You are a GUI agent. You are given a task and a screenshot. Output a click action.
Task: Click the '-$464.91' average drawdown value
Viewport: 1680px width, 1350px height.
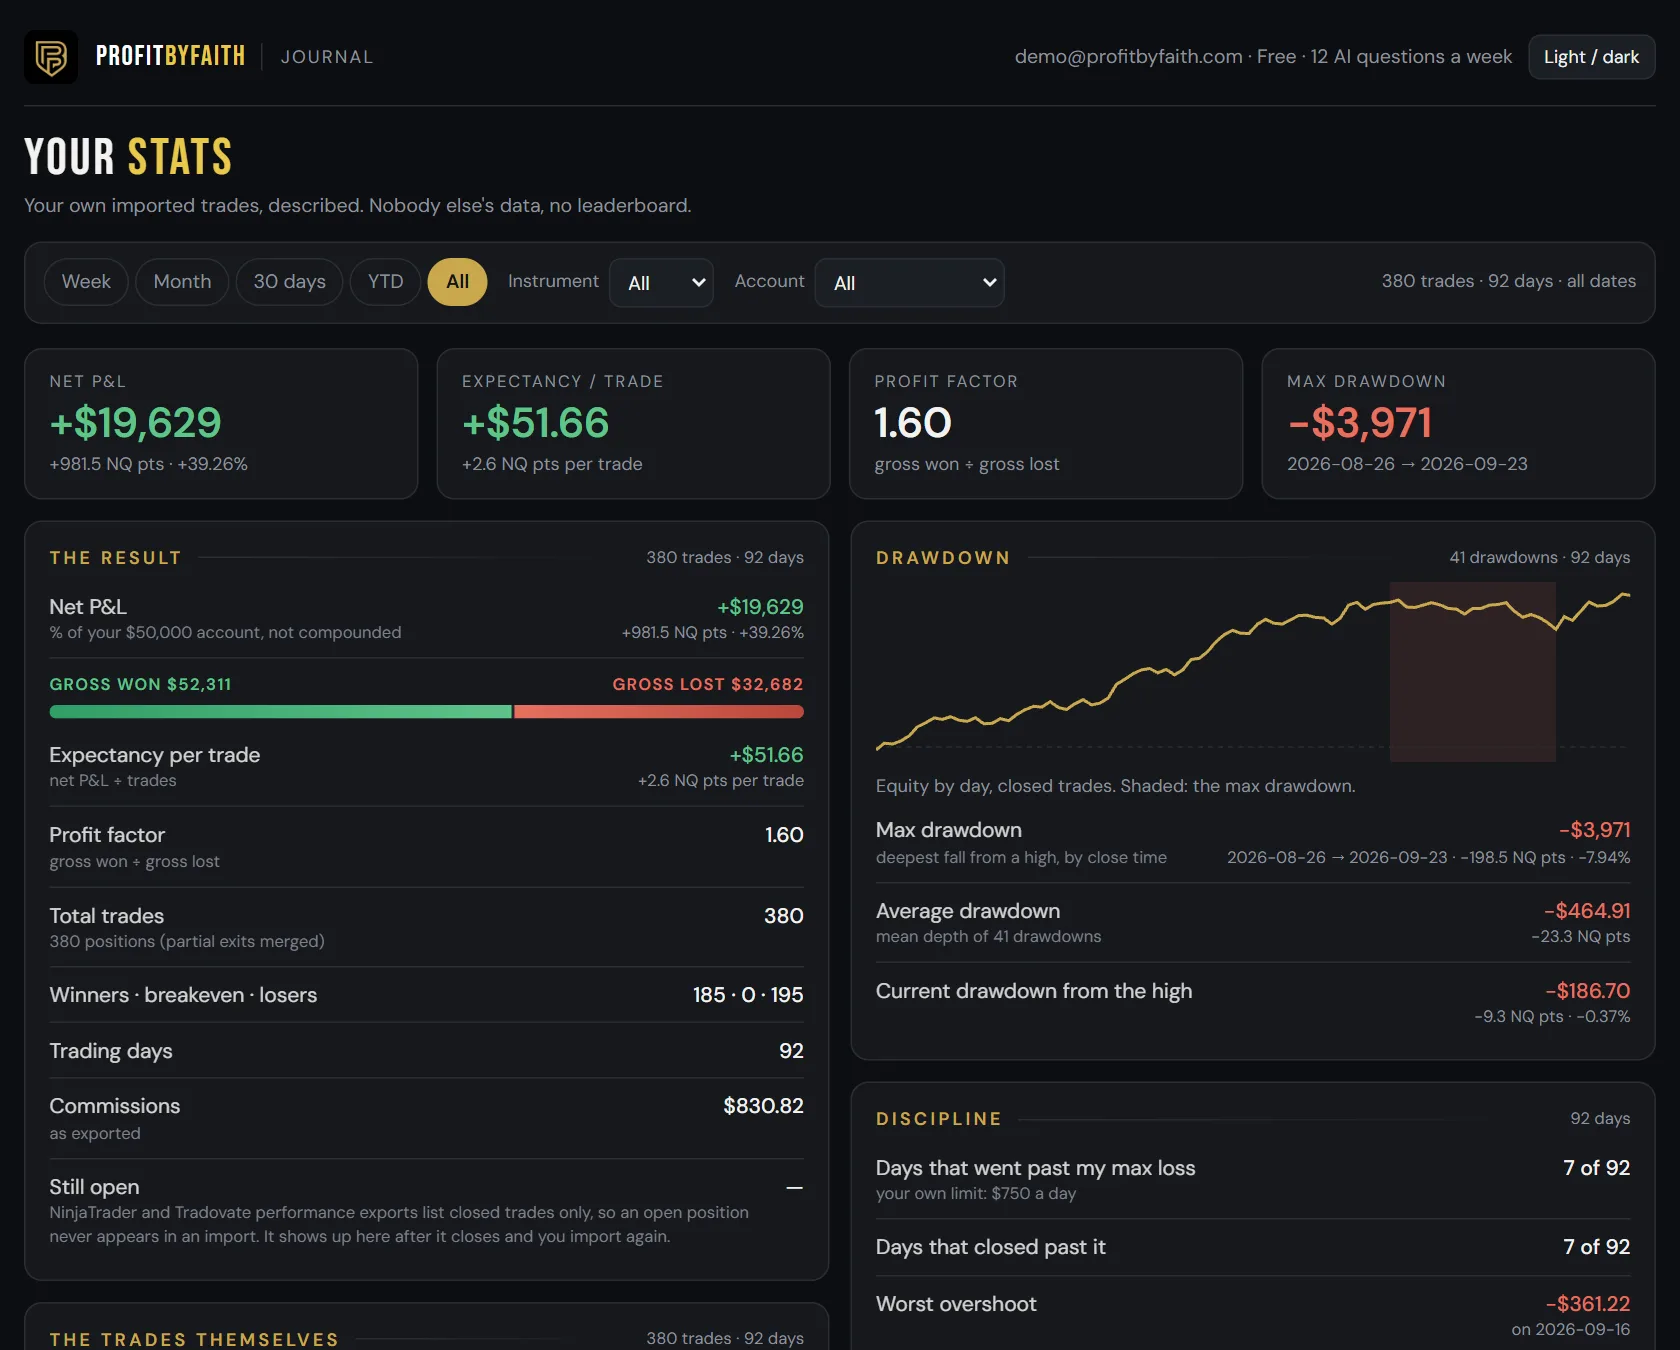click(1587, 911)
